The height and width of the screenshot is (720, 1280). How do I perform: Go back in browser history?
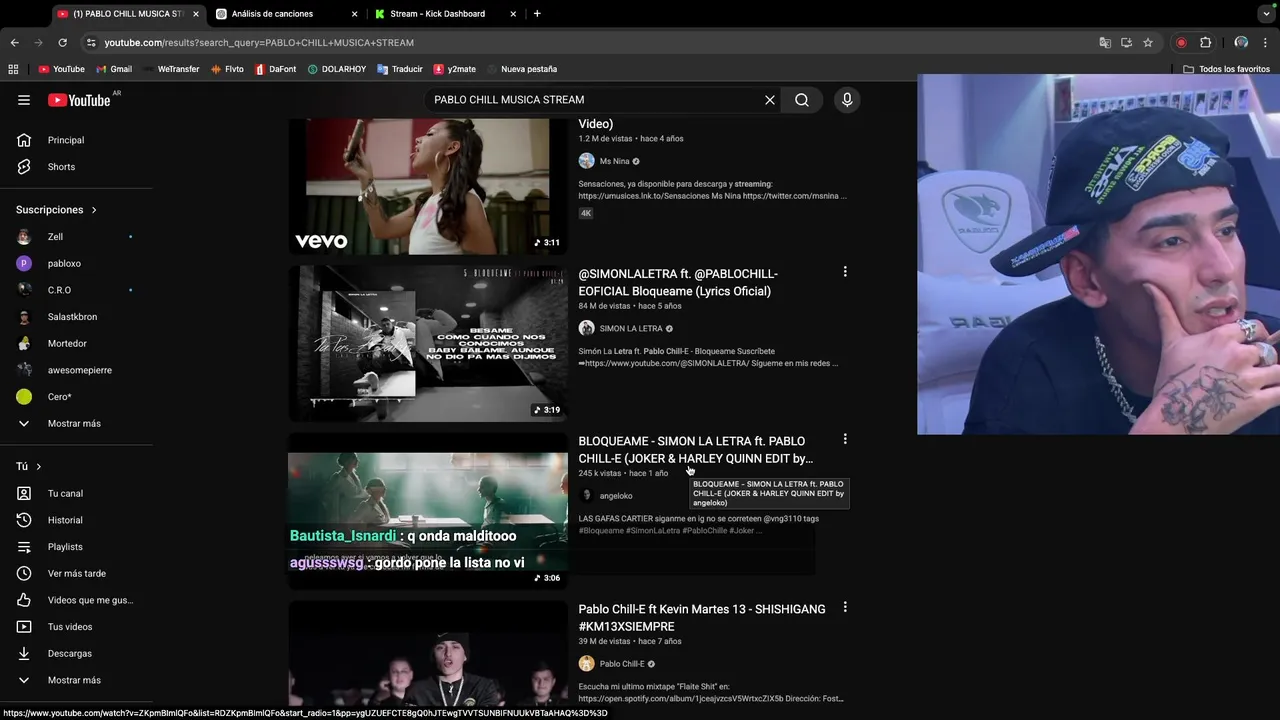pos(14,43)
